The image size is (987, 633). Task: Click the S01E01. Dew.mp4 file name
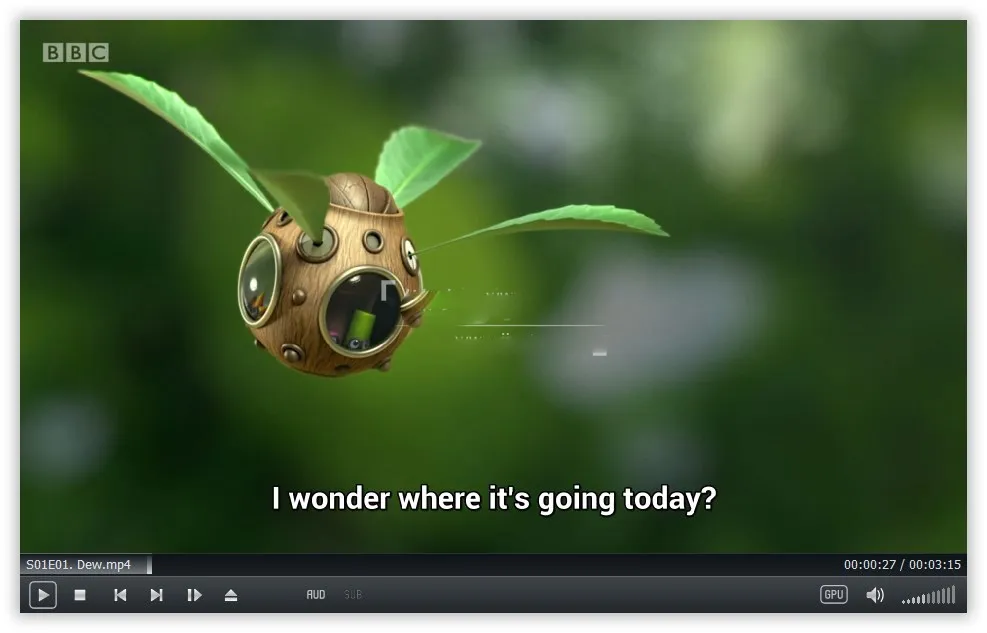(79, 564)
